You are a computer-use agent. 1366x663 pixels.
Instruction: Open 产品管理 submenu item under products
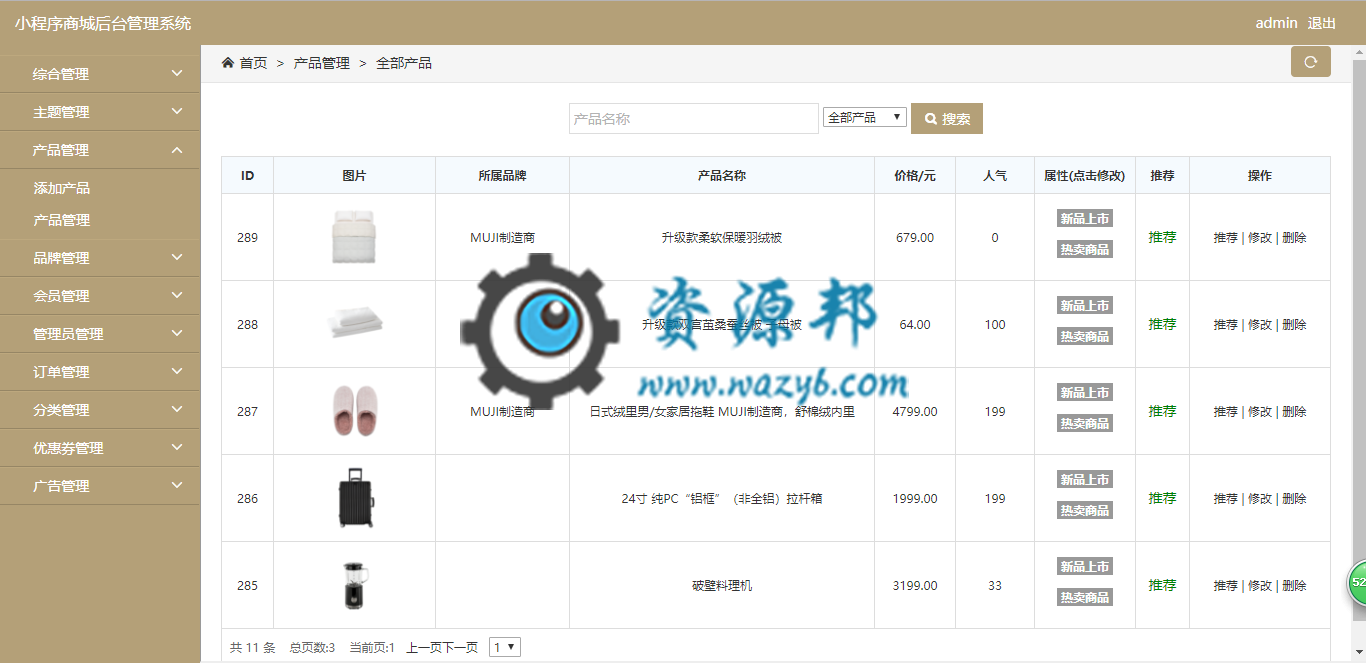(x=62, y=220)
